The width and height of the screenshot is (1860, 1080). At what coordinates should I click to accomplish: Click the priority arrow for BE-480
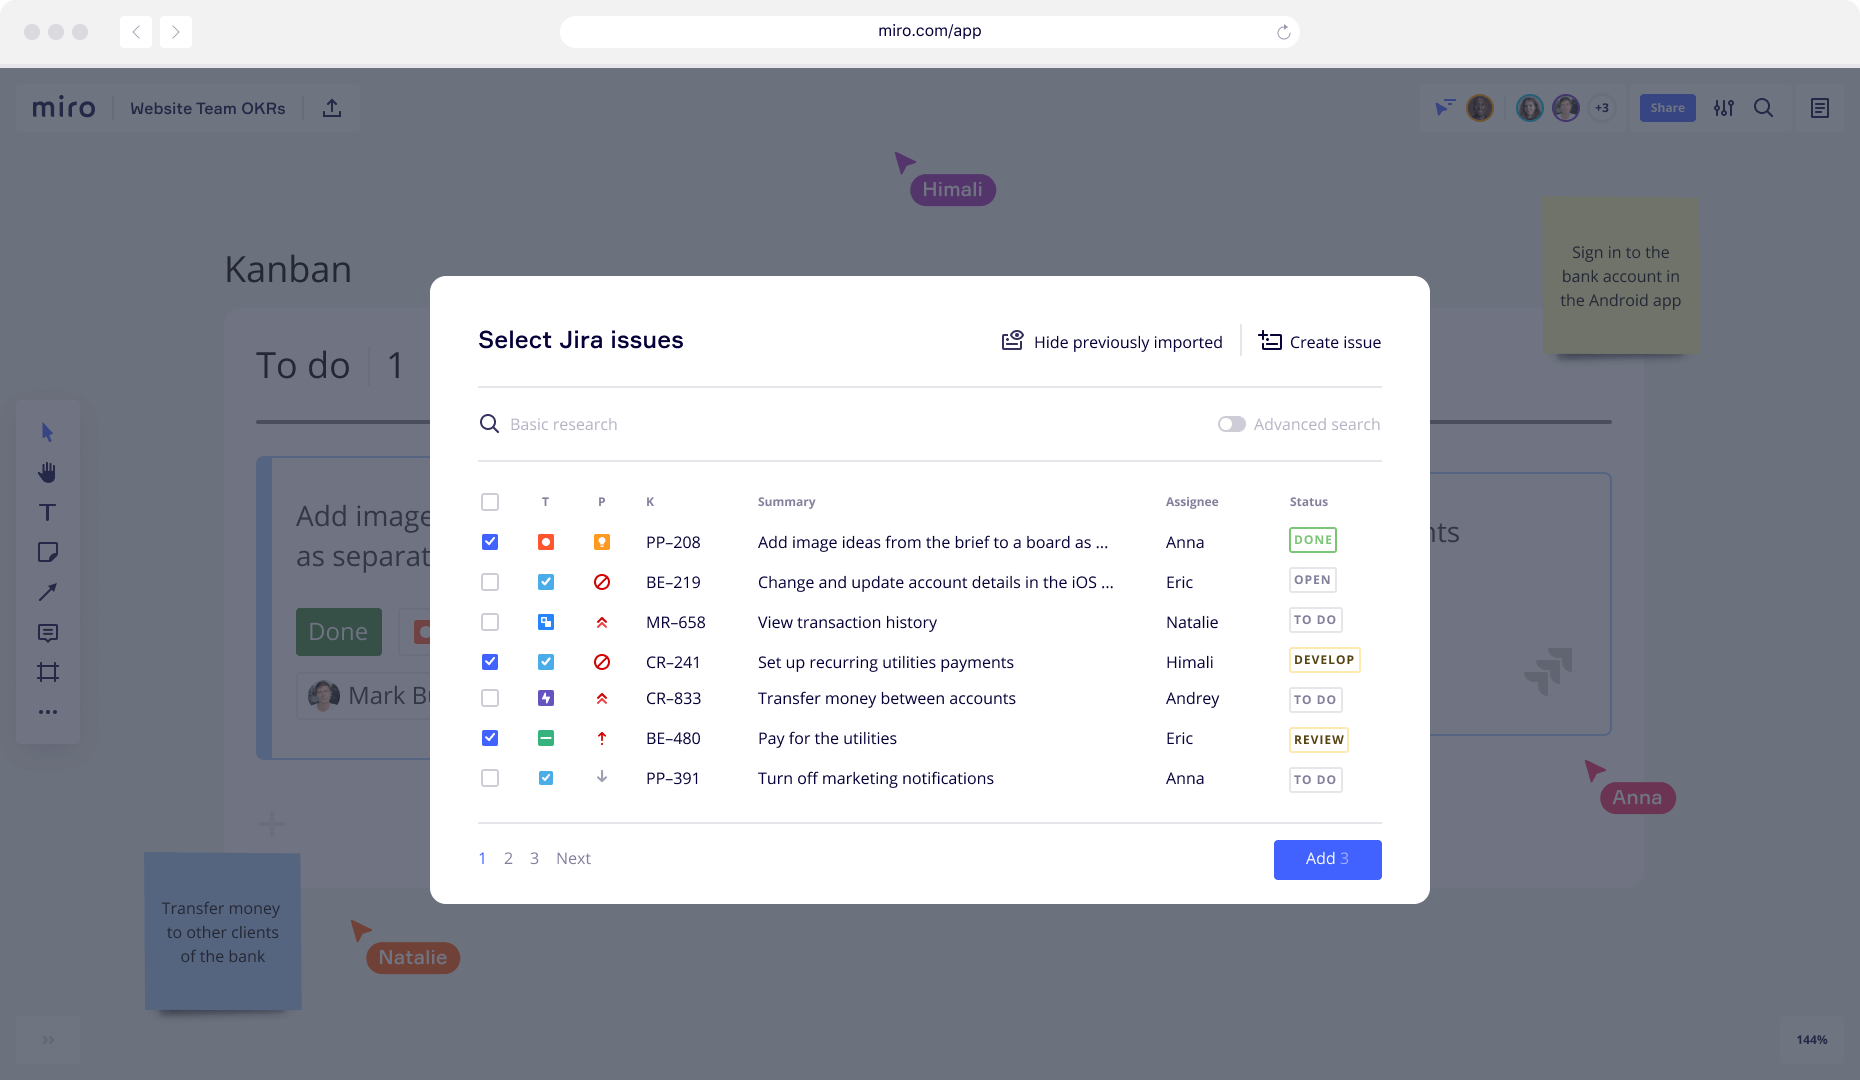click(602, 738)
